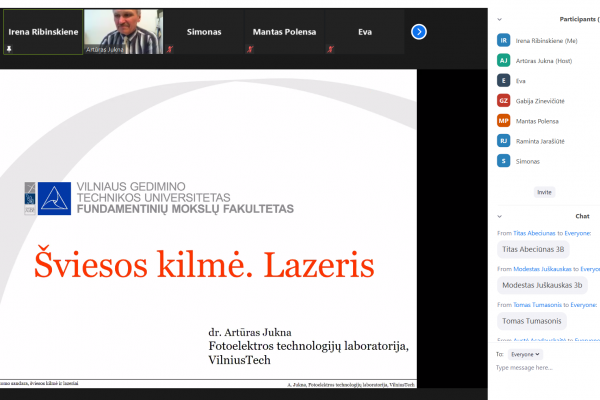Select participant 'Simonas' in list
The image size is (600, 400).
pyautogui.click(x=528, y=162)
